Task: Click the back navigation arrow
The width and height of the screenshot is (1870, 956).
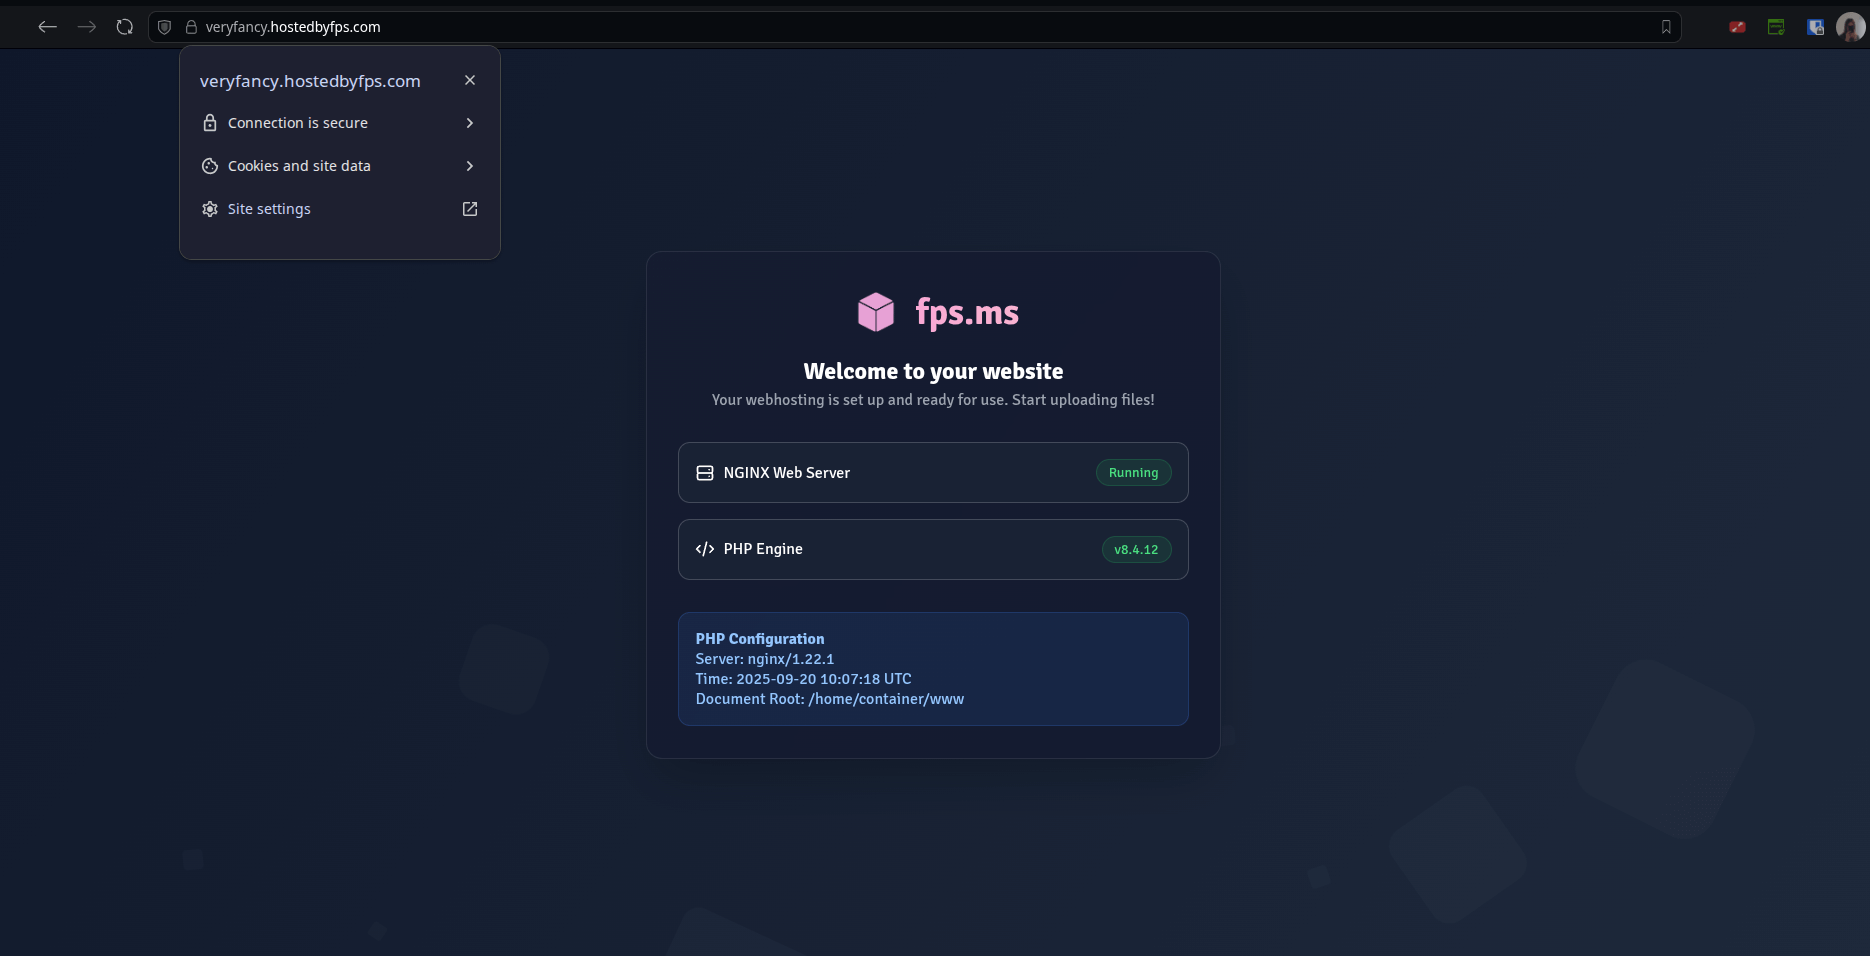Action: click(47, 27)
